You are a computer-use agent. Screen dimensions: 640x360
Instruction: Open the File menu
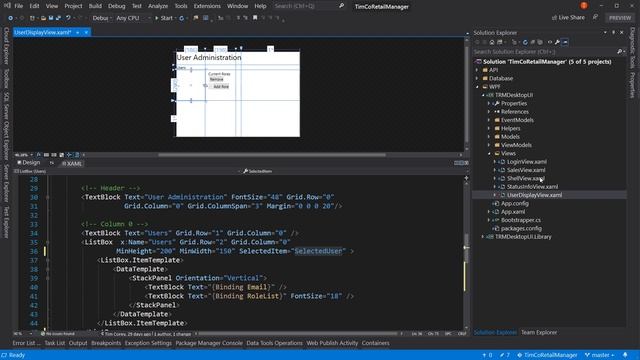coord(18,6)
